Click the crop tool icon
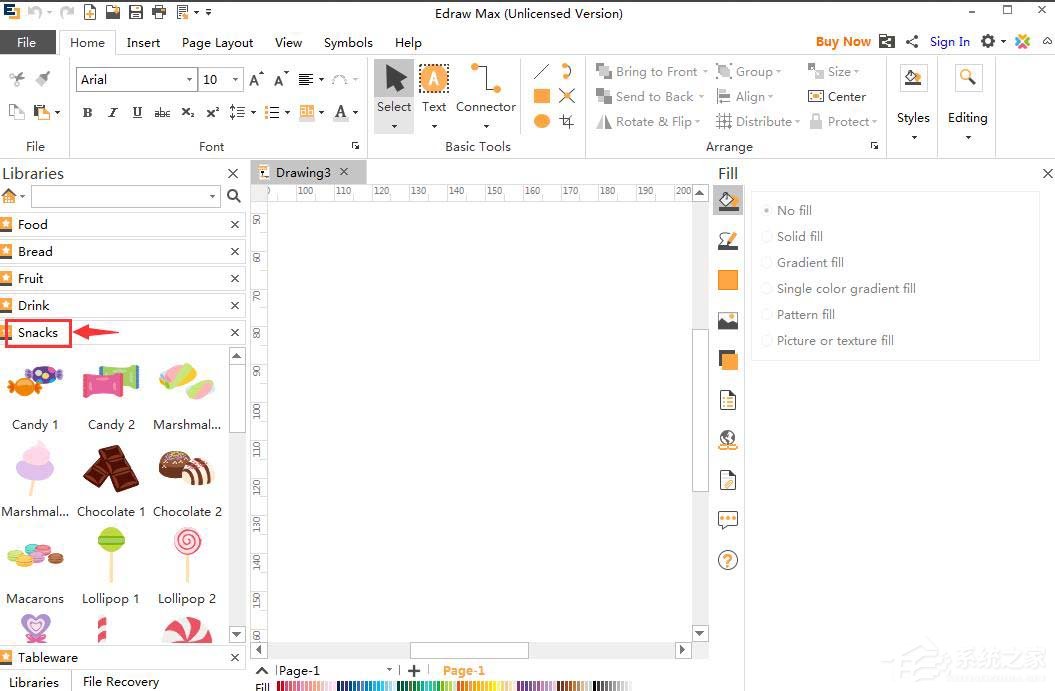1055x691 pixels. pos(567,121)
